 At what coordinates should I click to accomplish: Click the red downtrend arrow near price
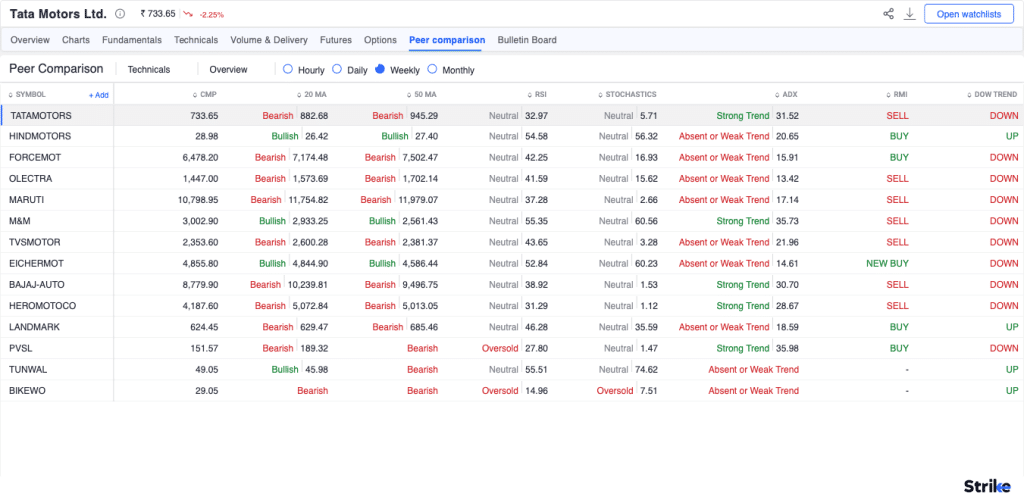[x=187, y=14]
